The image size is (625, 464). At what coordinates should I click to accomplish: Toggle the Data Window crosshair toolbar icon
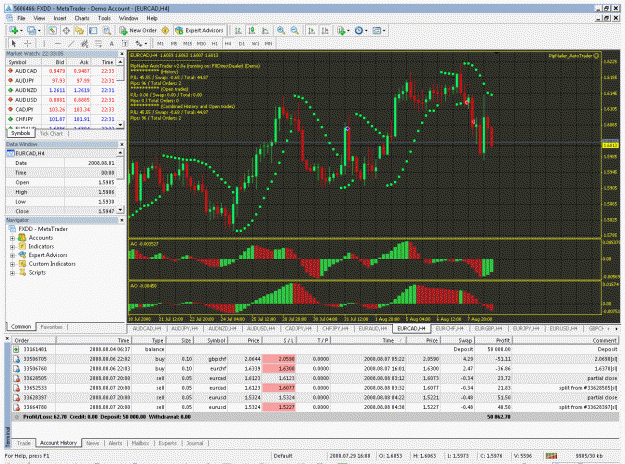pyautogui.click(x=66, y=30)
